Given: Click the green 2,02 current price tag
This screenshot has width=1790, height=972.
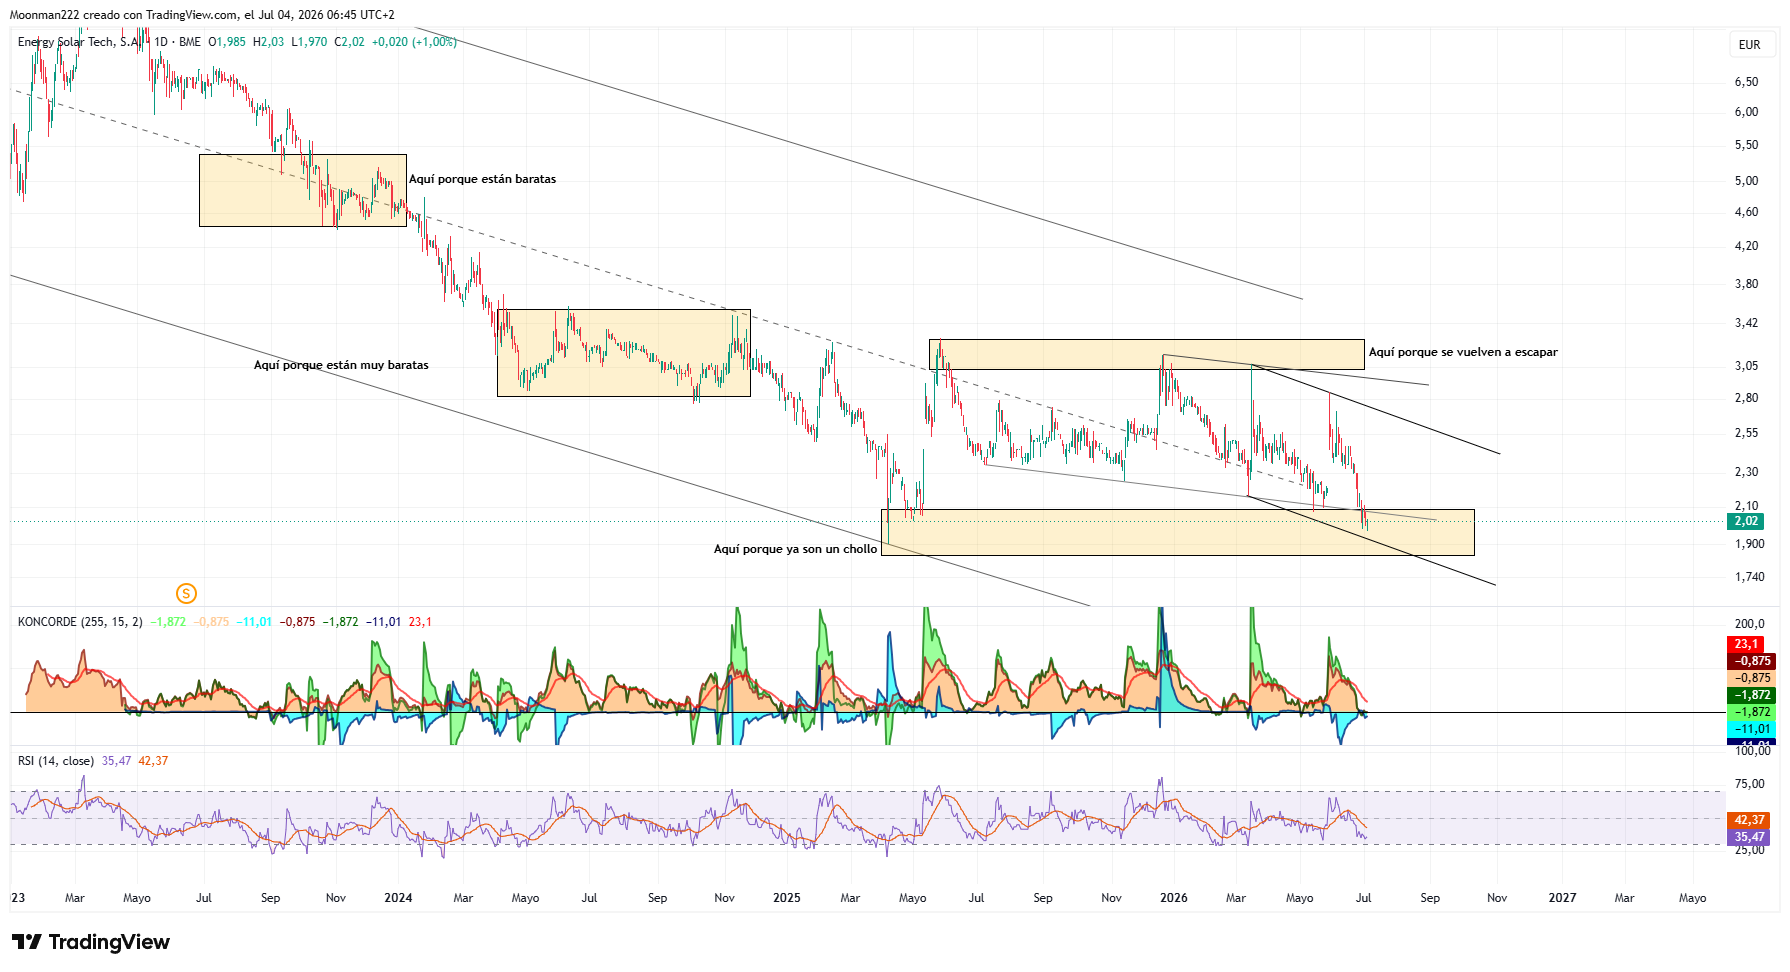Looking at the screenshot, I should click(1746, 521).
